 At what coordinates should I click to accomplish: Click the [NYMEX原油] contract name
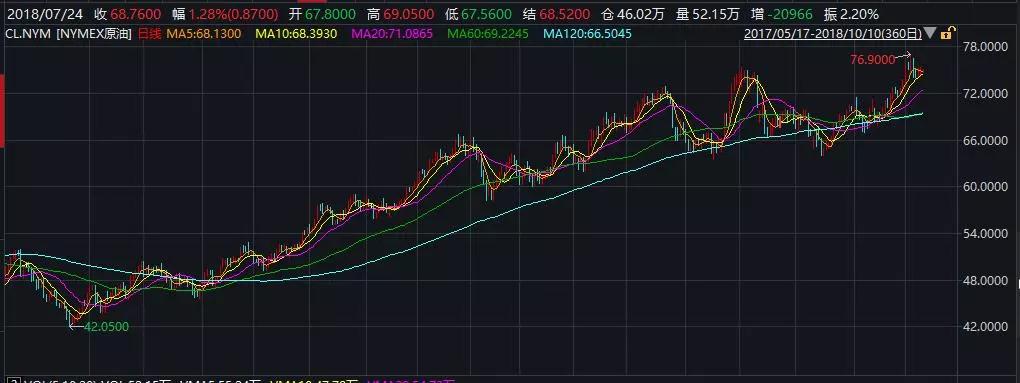[x=93, y=34]
